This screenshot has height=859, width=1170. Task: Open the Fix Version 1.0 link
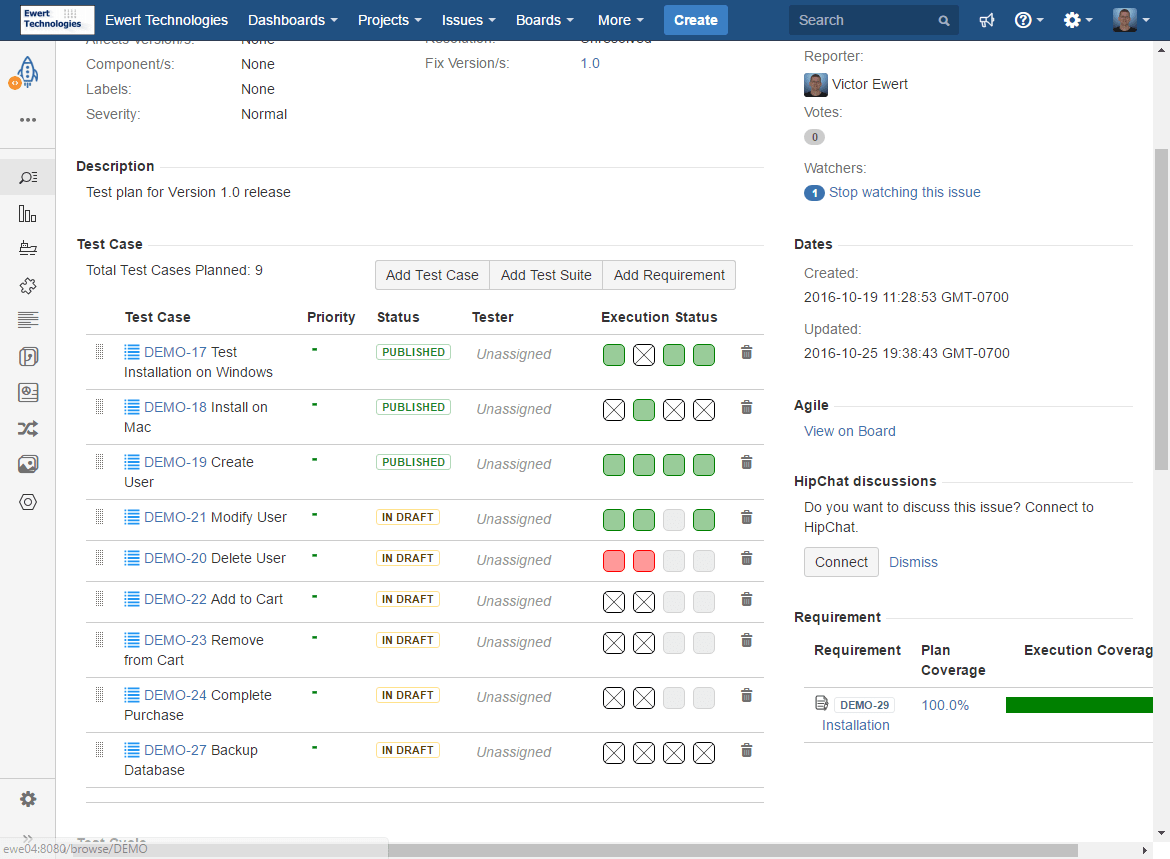(x=590, y=63)
